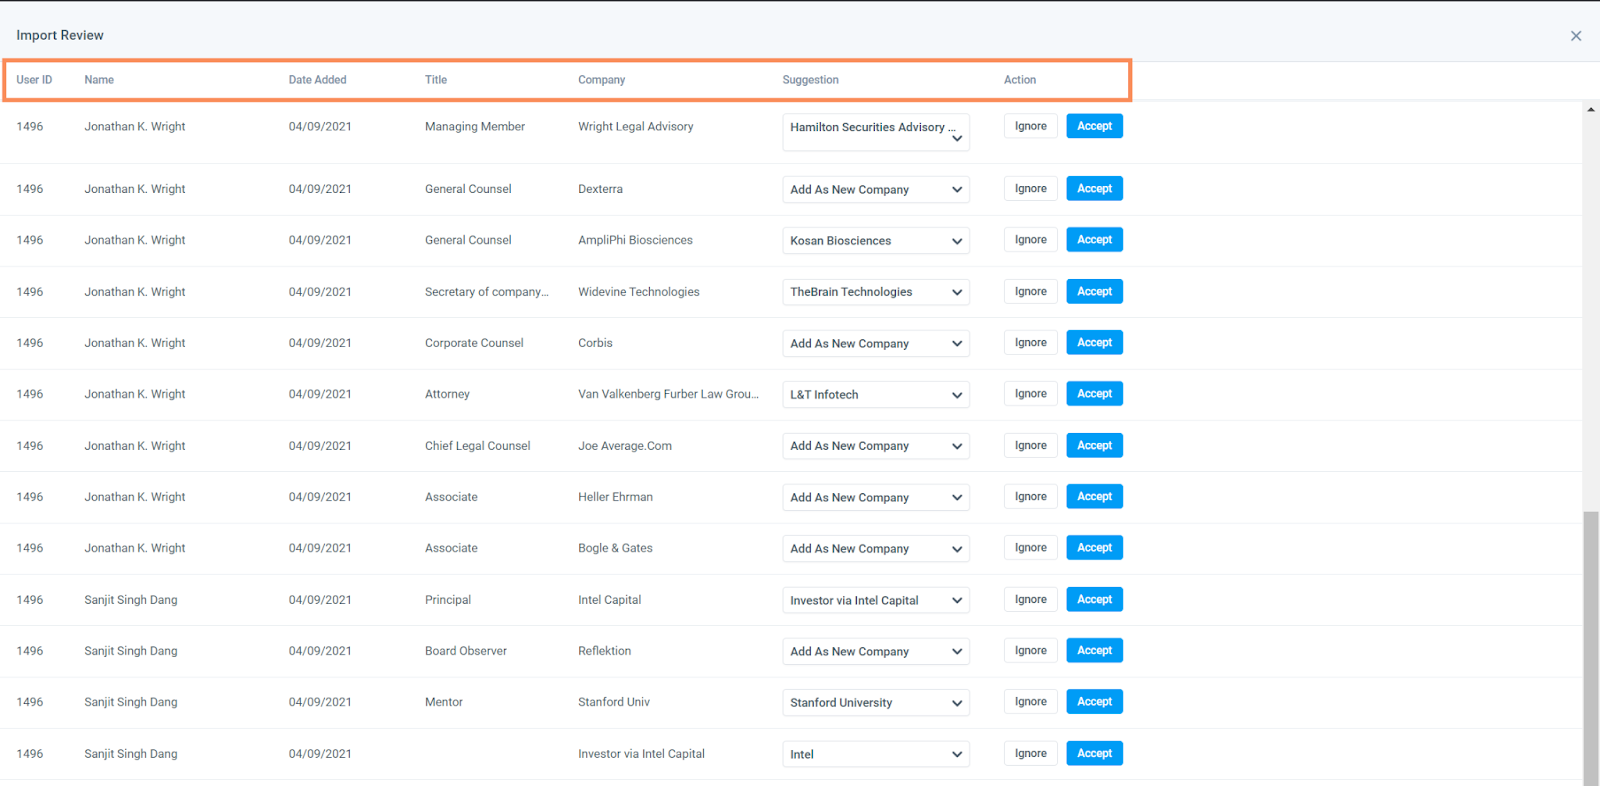Select 'Managing Member' title cell
1600x786 pixels.
click(475, 127)
